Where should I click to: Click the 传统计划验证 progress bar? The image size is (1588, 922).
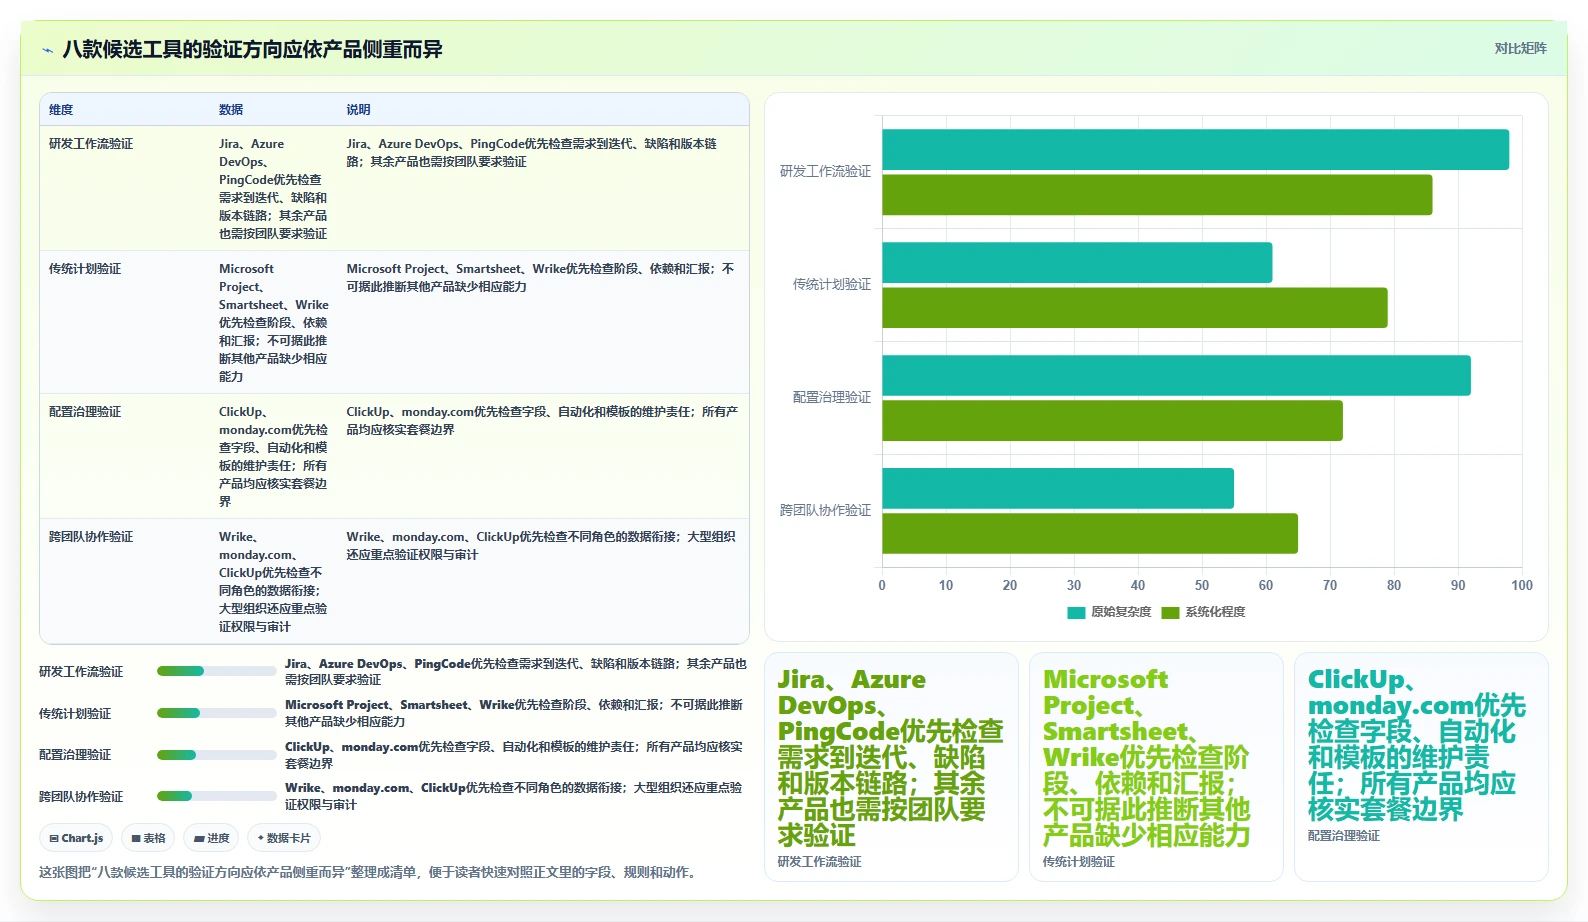pyautogui.click(x=216, y=713)
